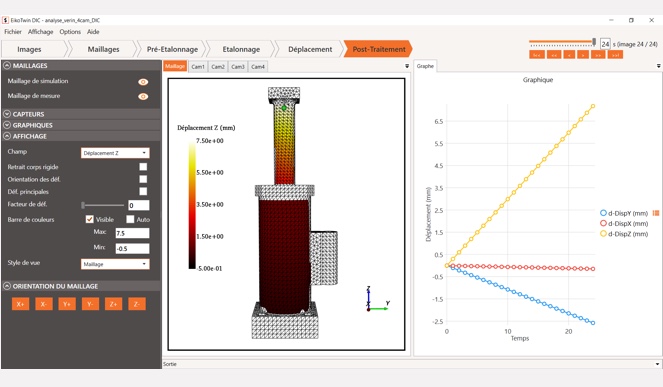Step back one image with < button
Image resolution: width=663 pixels, height=387 pixels.
[x=569, y=55]
